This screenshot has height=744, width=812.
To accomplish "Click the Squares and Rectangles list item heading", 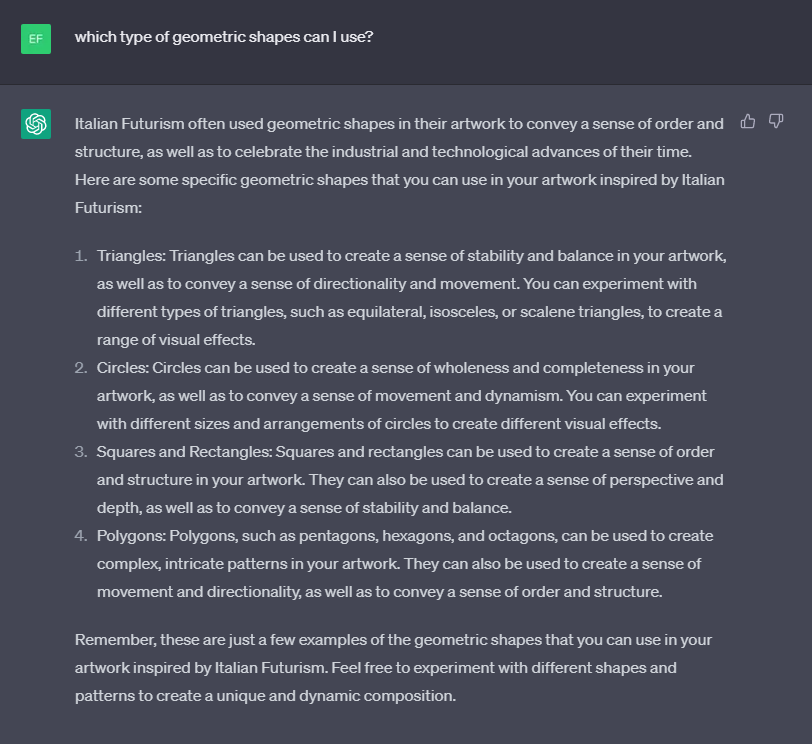I will pyautogui.click(x=184, y=451).
